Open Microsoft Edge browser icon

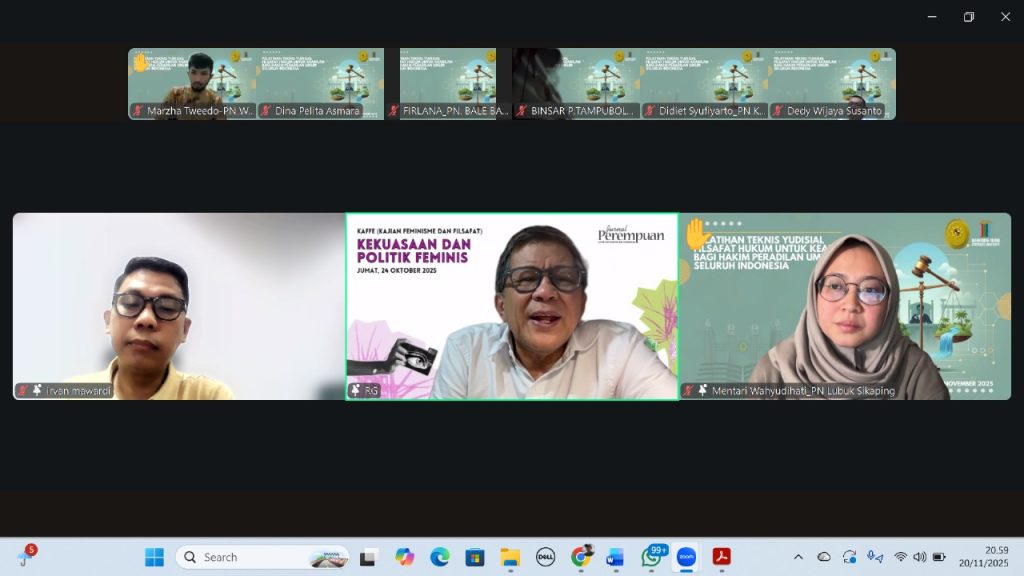[440, 557]
